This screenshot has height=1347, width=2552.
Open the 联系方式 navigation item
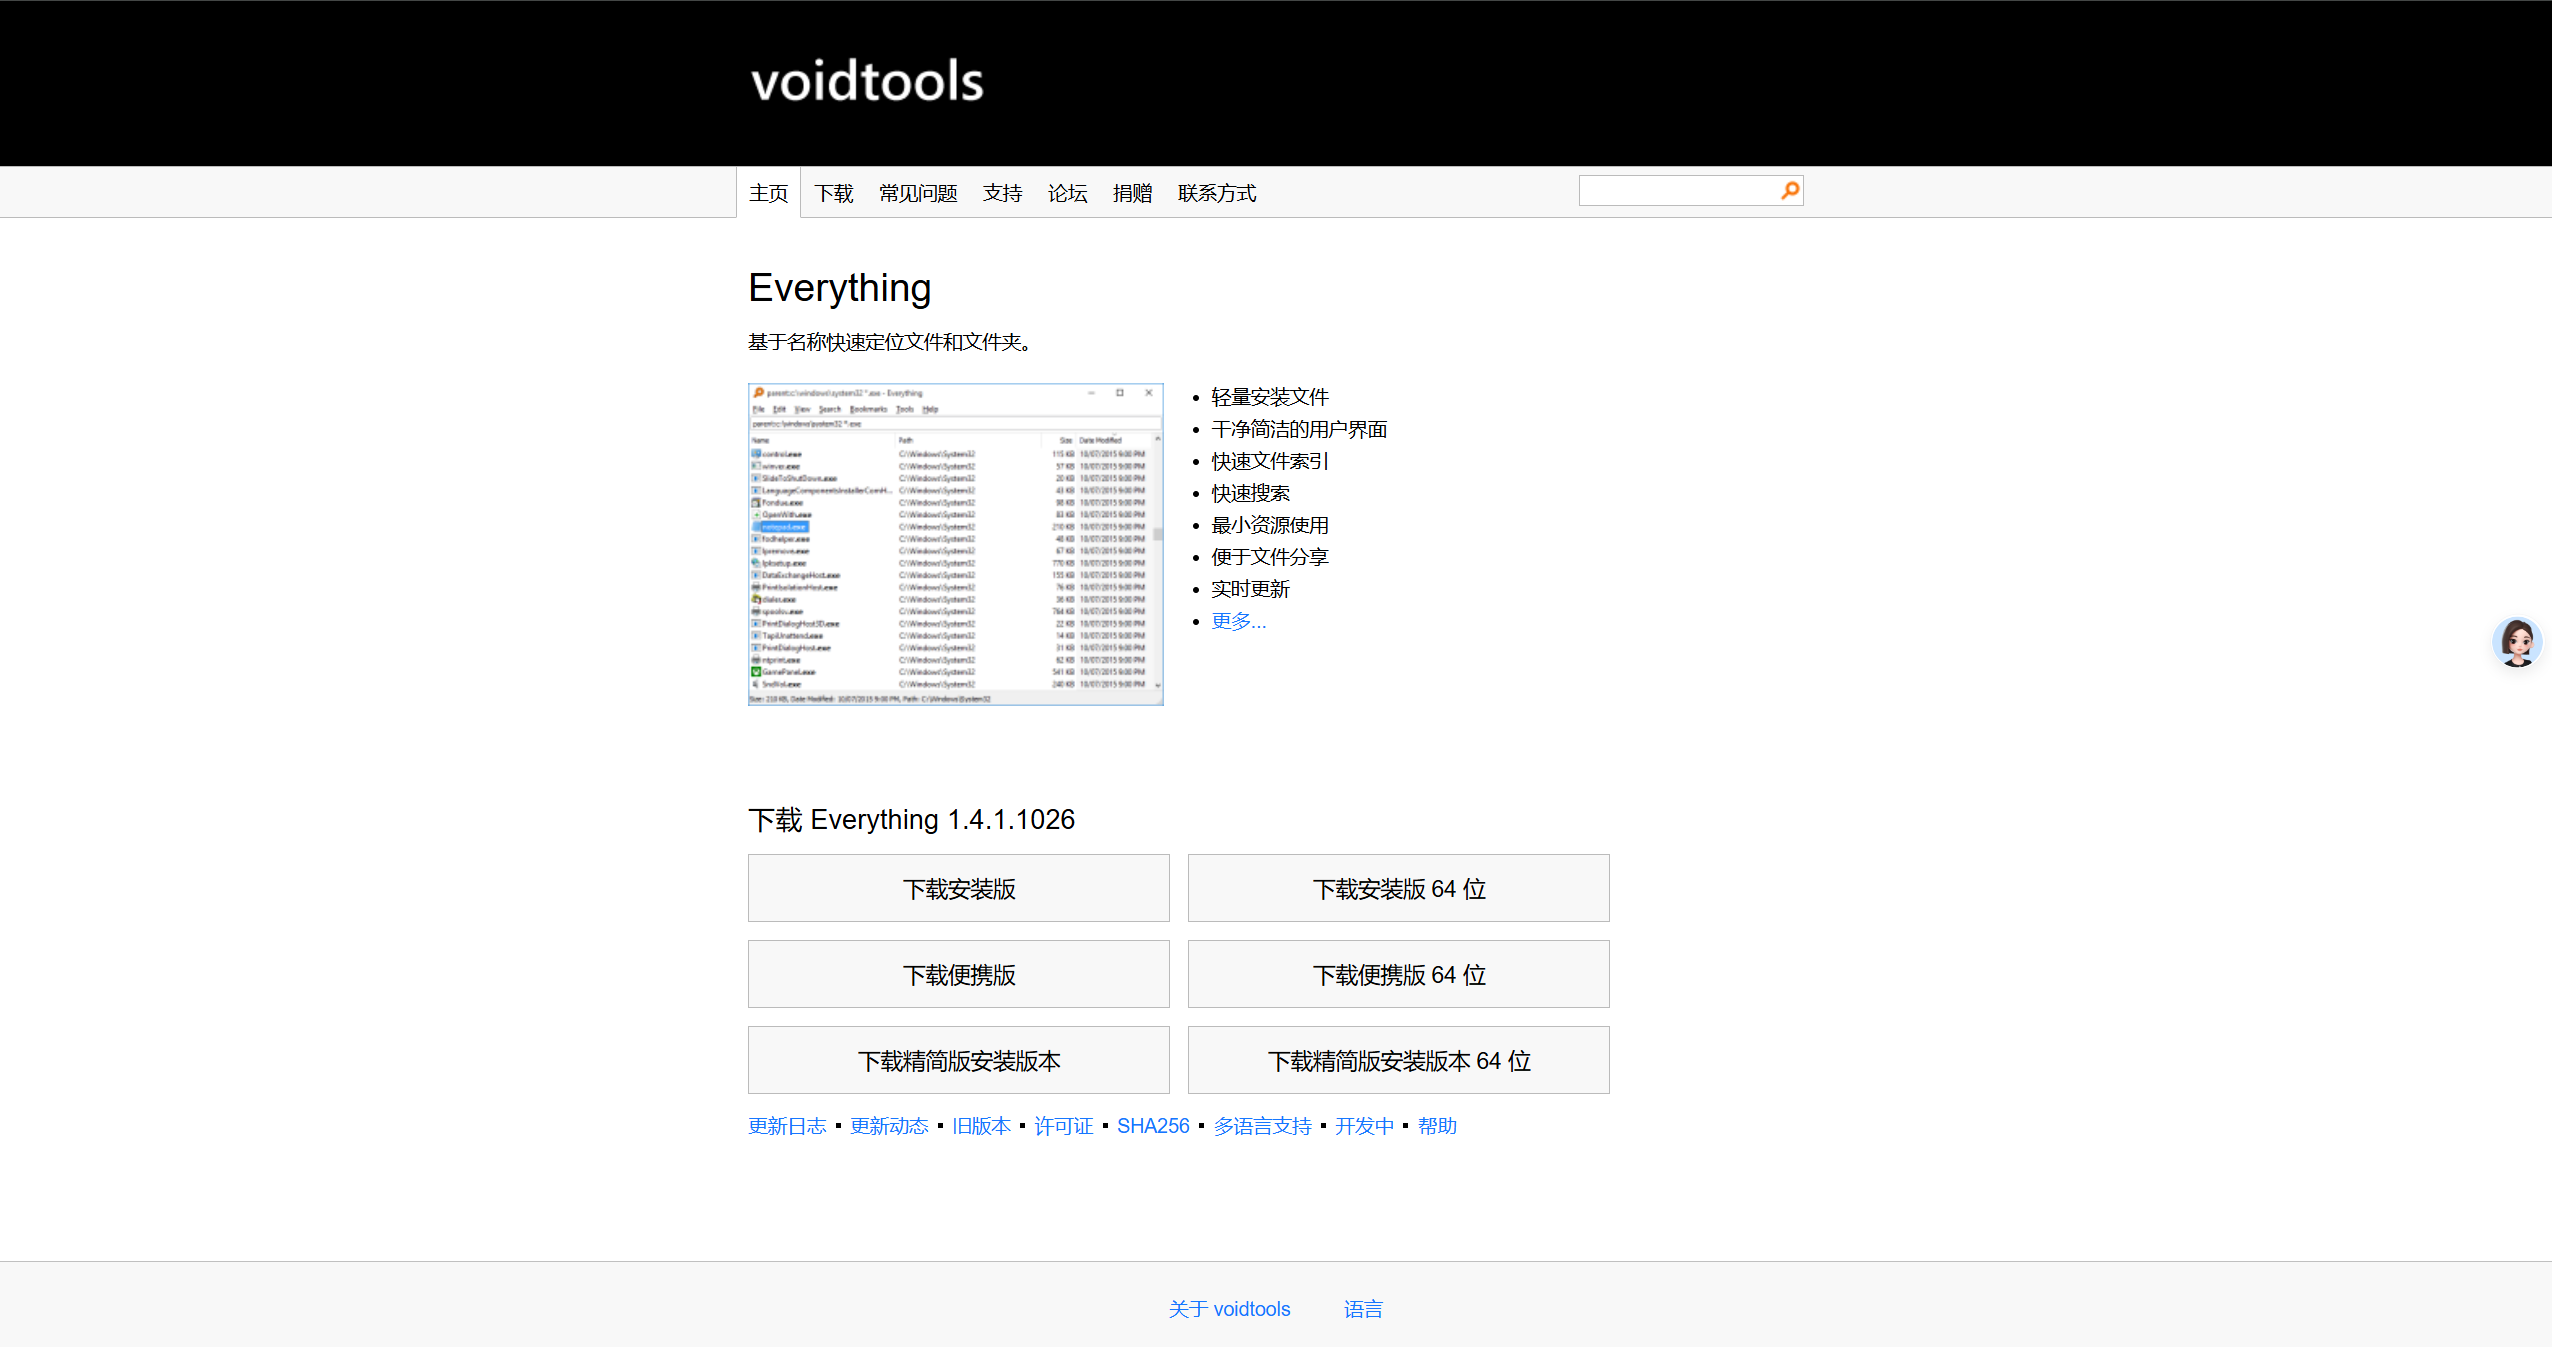click(x=1216, y=193)
